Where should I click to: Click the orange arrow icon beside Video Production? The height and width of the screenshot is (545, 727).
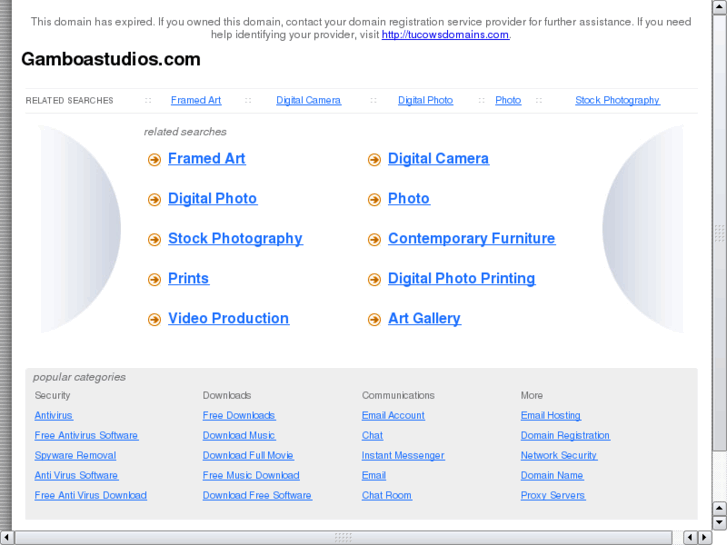154,319
